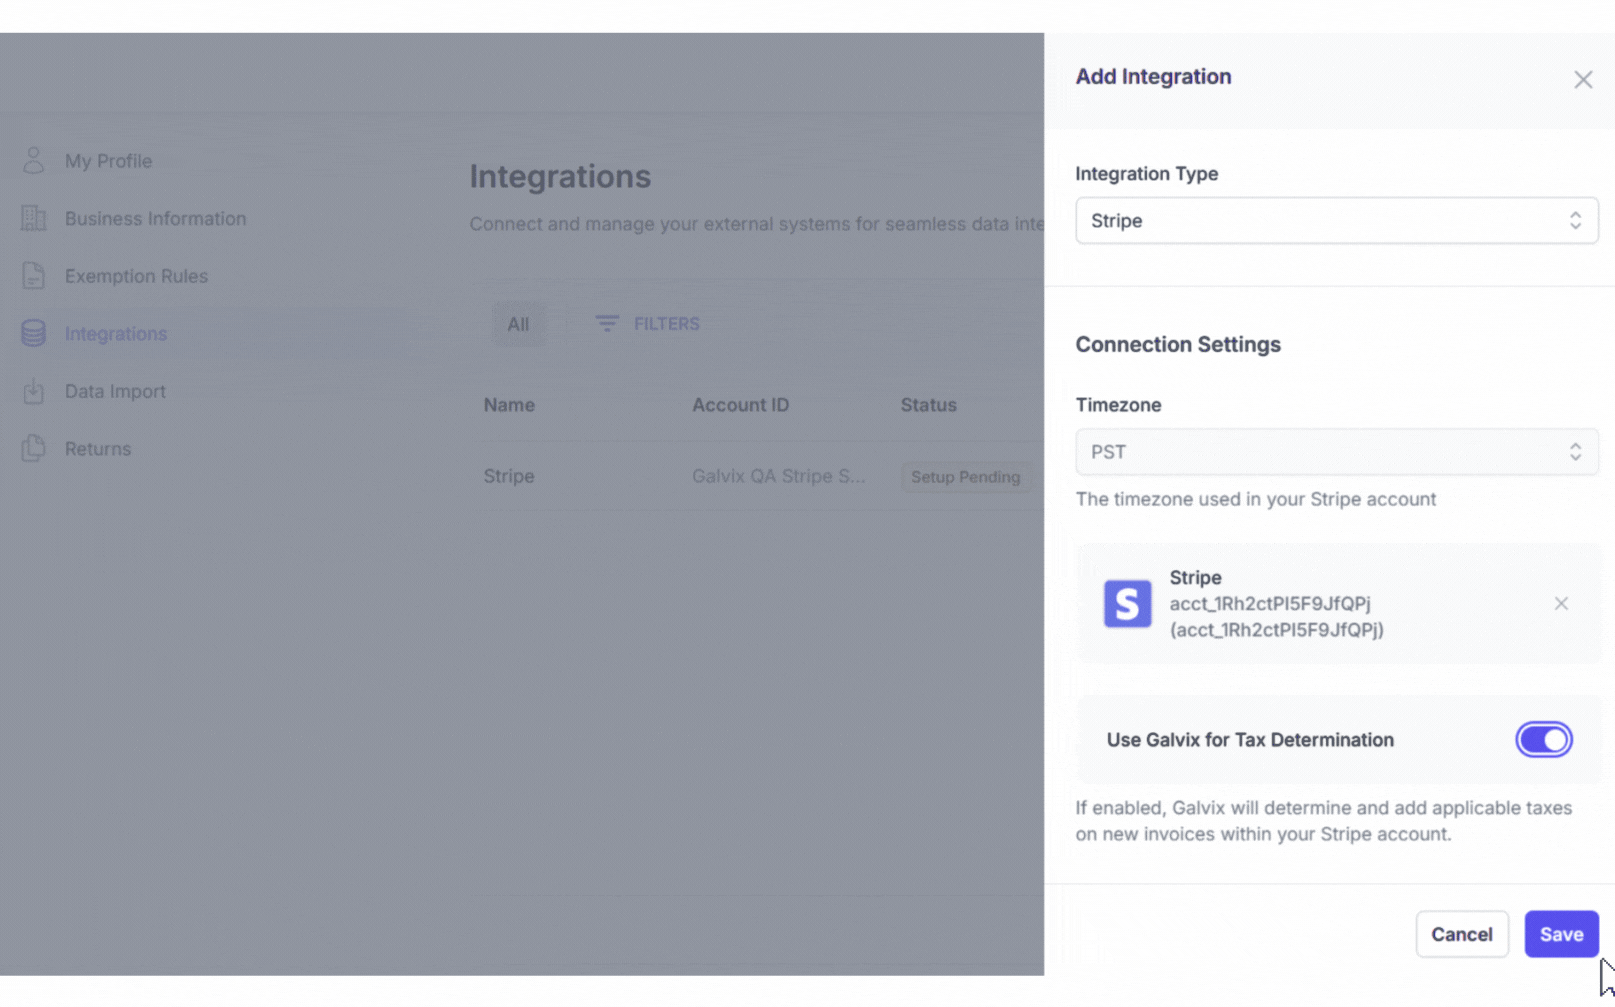Click the Integrations database icon
Screen dimensions: 1615x1007
(x=33, y=333)
